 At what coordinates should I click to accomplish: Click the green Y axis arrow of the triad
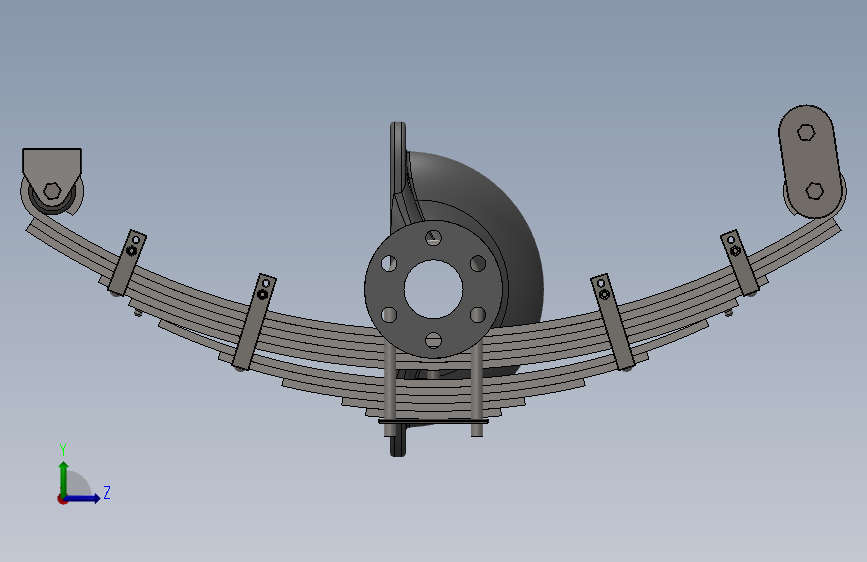click(x=64, y=478)
